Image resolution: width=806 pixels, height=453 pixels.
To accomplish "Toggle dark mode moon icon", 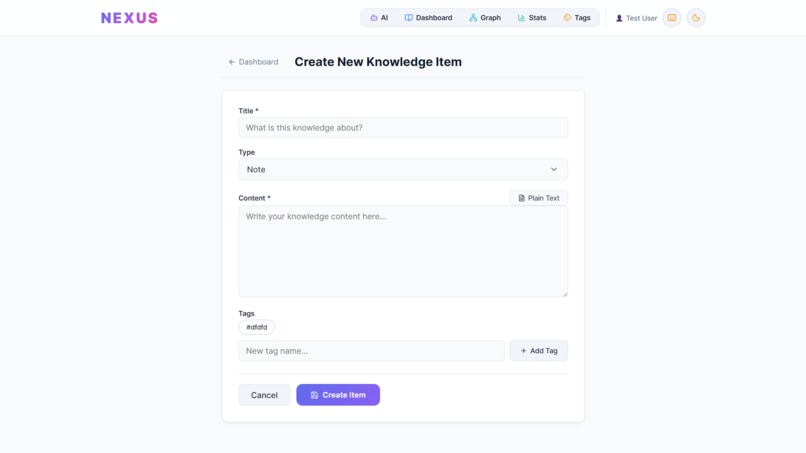I will point(696,17).
